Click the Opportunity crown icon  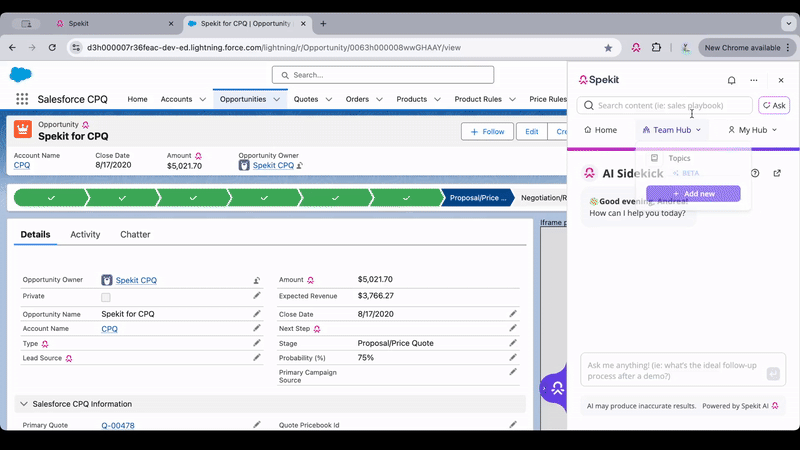pyautogui.click(x=22, y=129)
